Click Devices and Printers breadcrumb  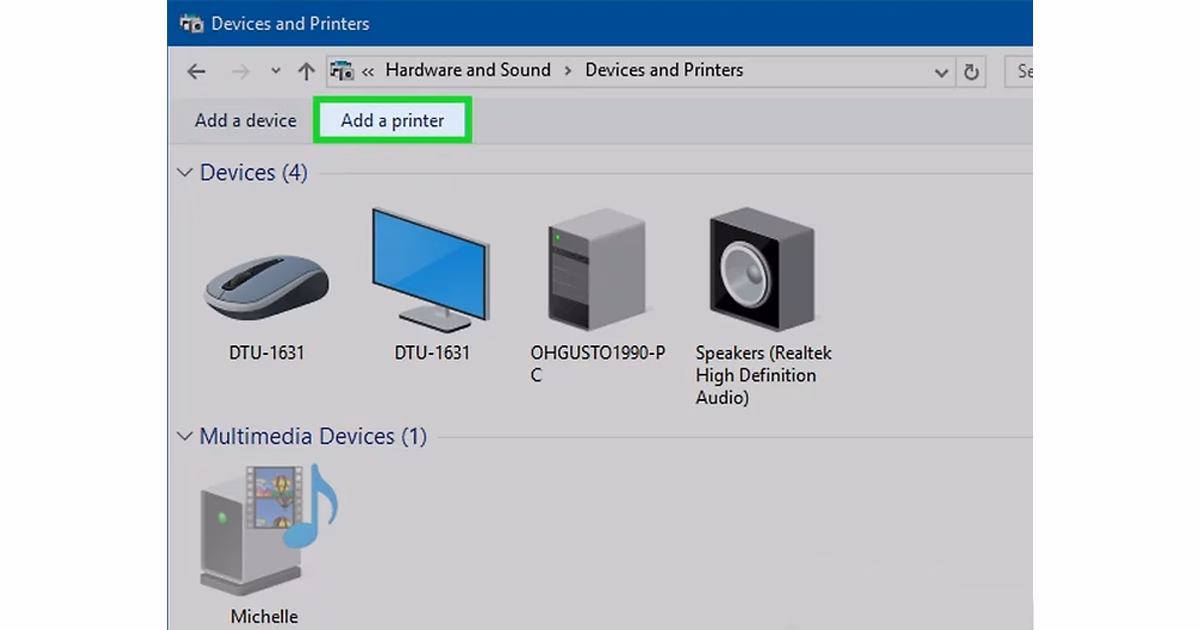click(x=664, y=70)
